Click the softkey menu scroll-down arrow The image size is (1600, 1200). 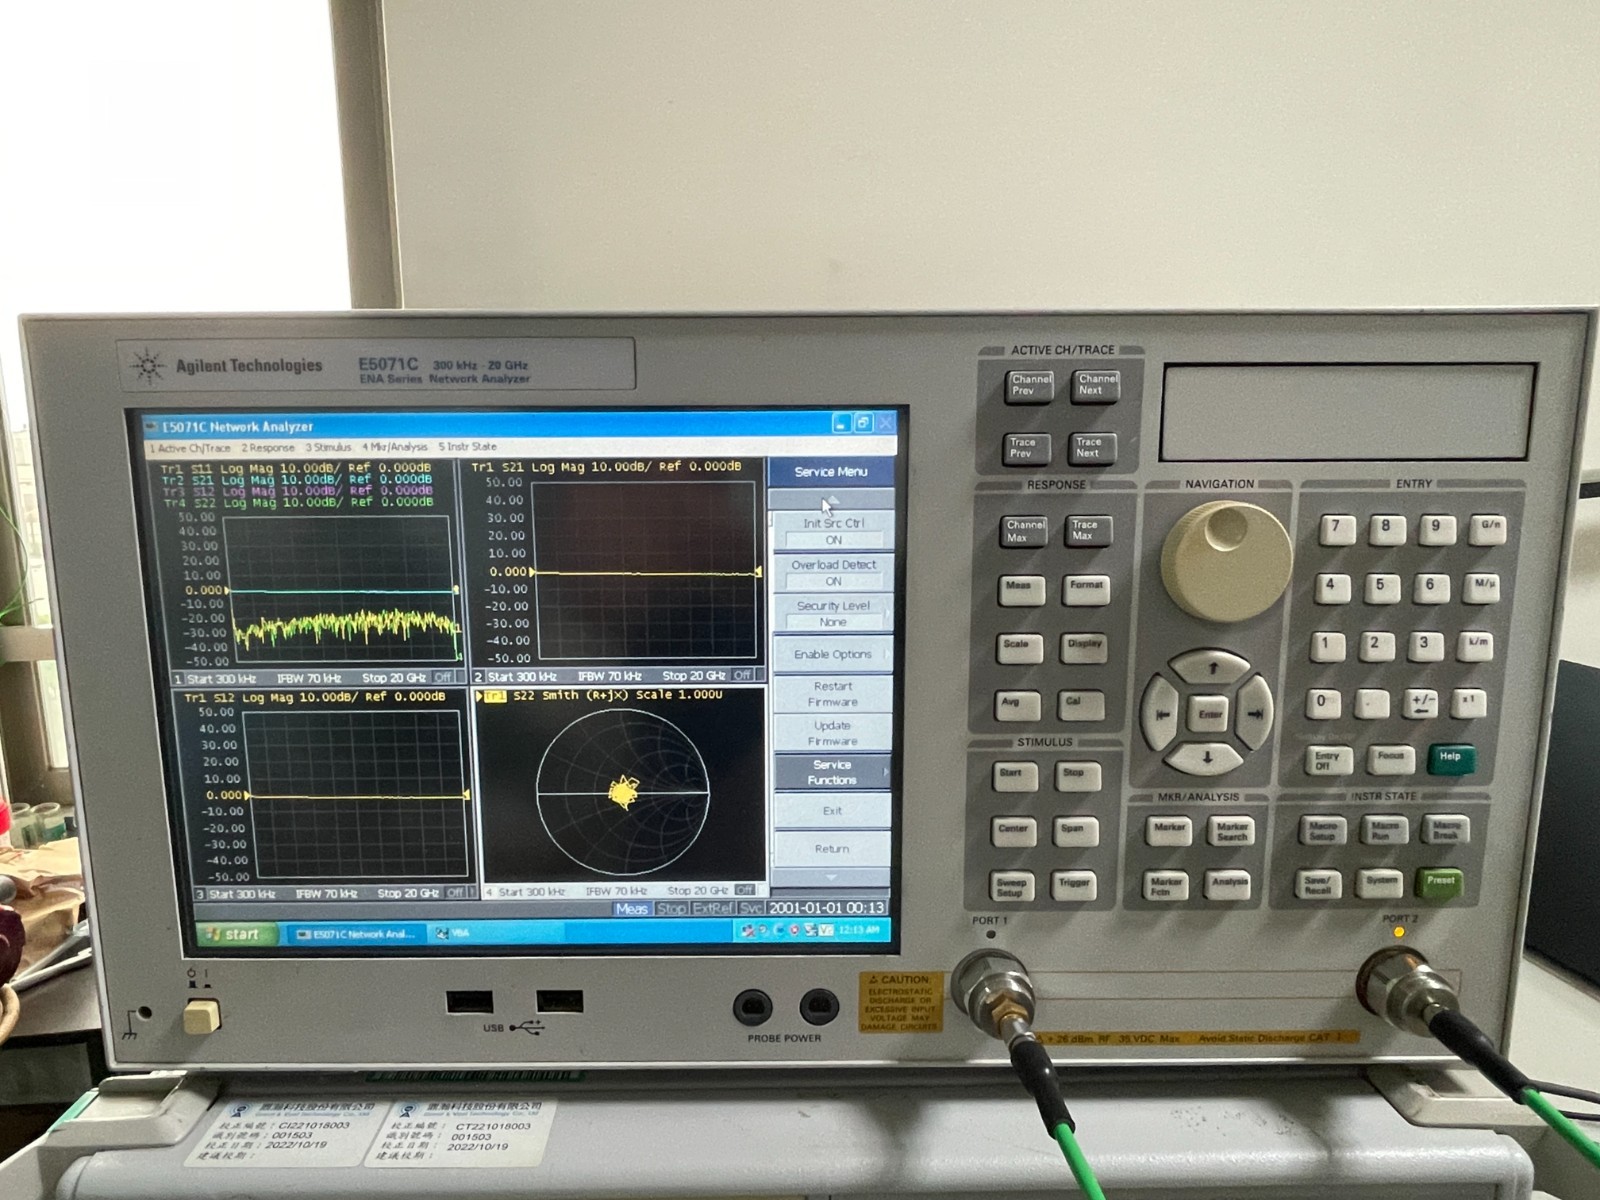[x=832, y=877]
